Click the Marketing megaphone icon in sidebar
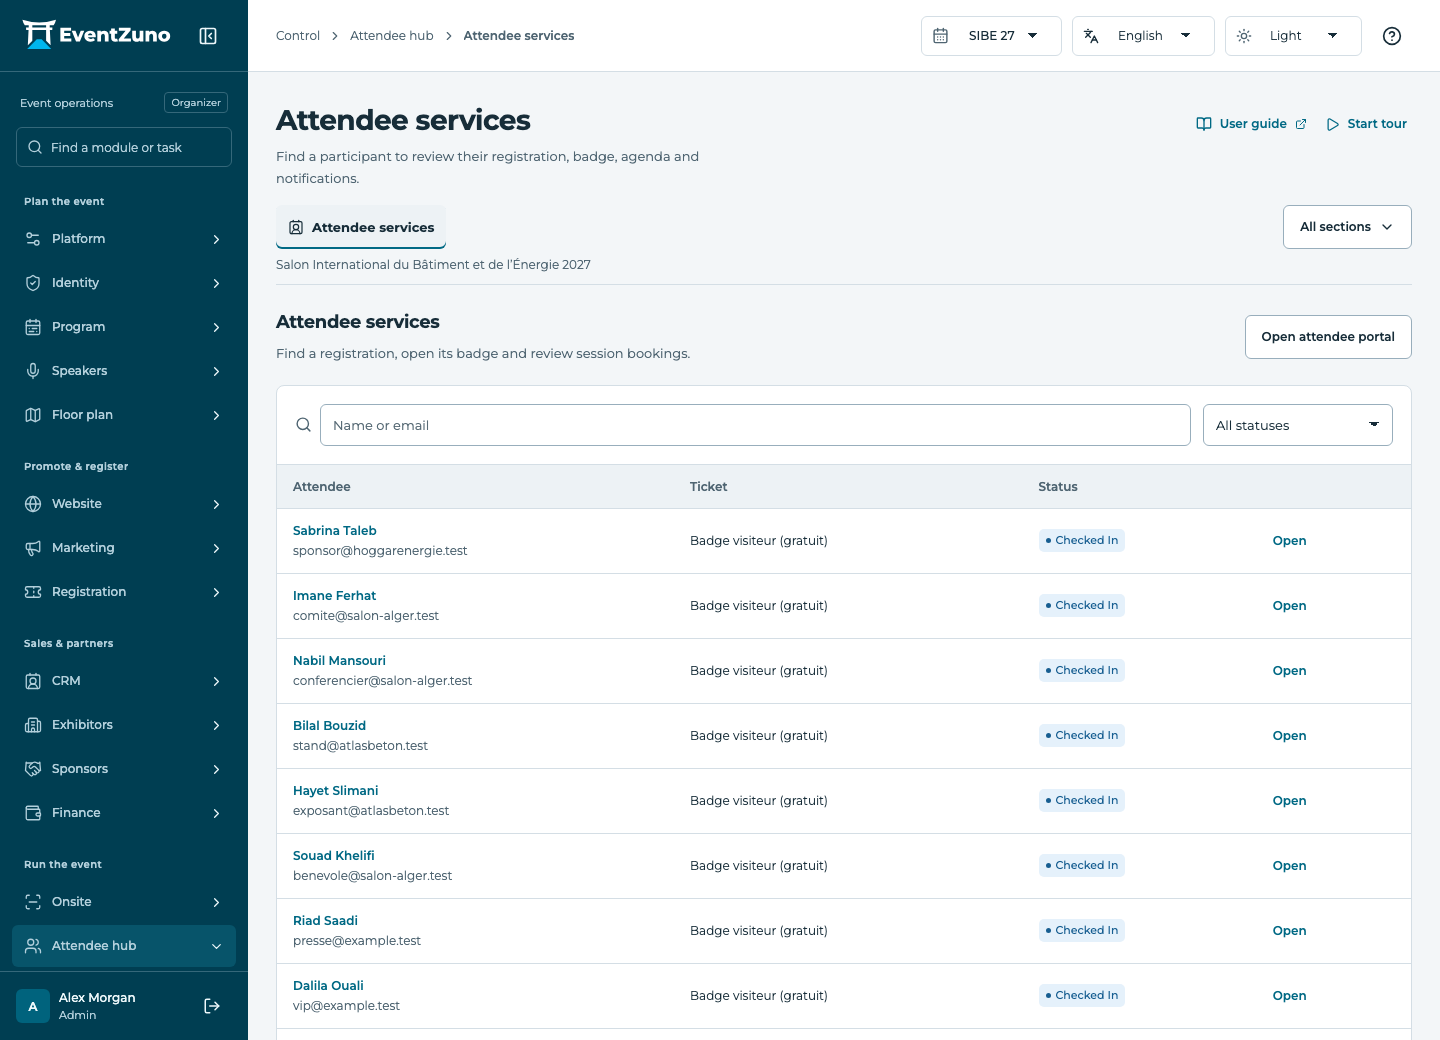1440x1040 pixels. click(x=33, y=548)
